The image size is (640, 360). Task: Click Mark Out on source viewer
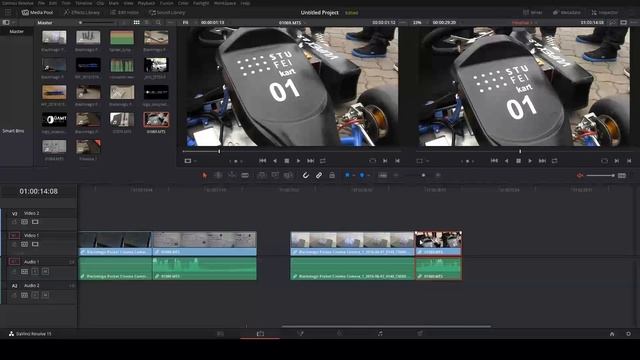point(397,161)
